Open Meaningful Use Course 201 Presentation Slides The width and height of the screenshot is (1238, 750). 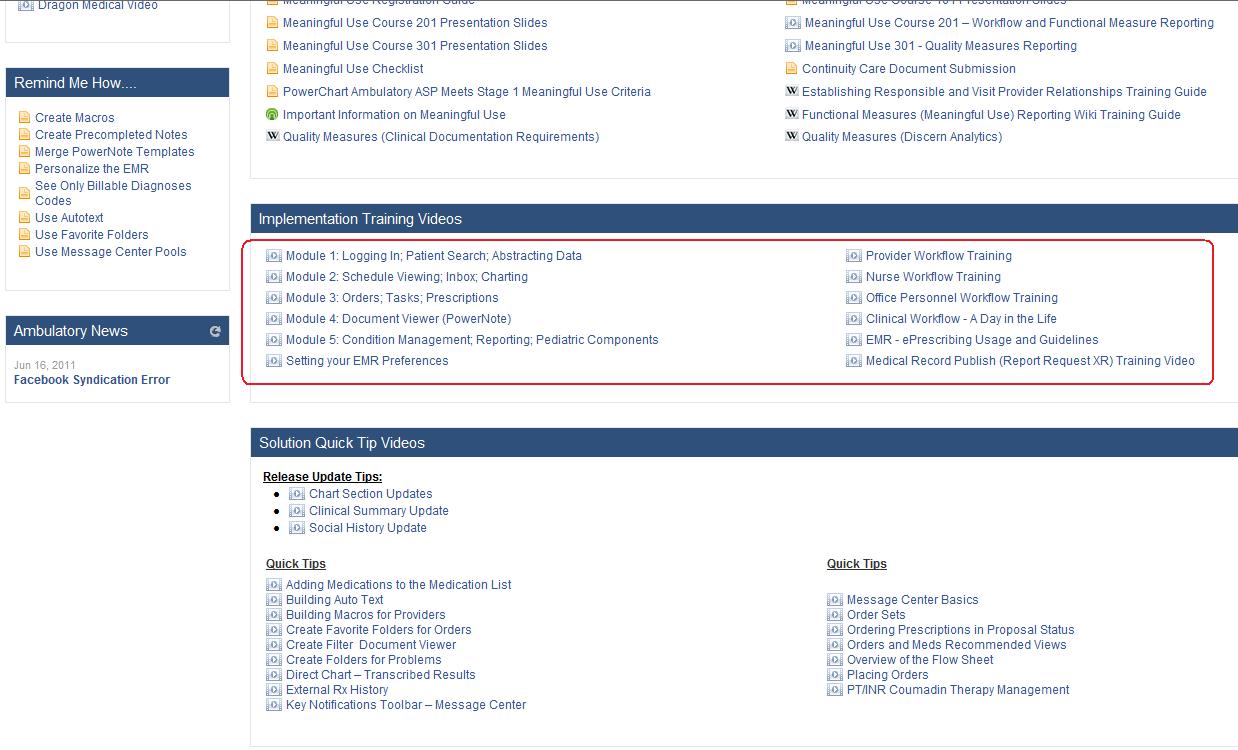[415, 23]
